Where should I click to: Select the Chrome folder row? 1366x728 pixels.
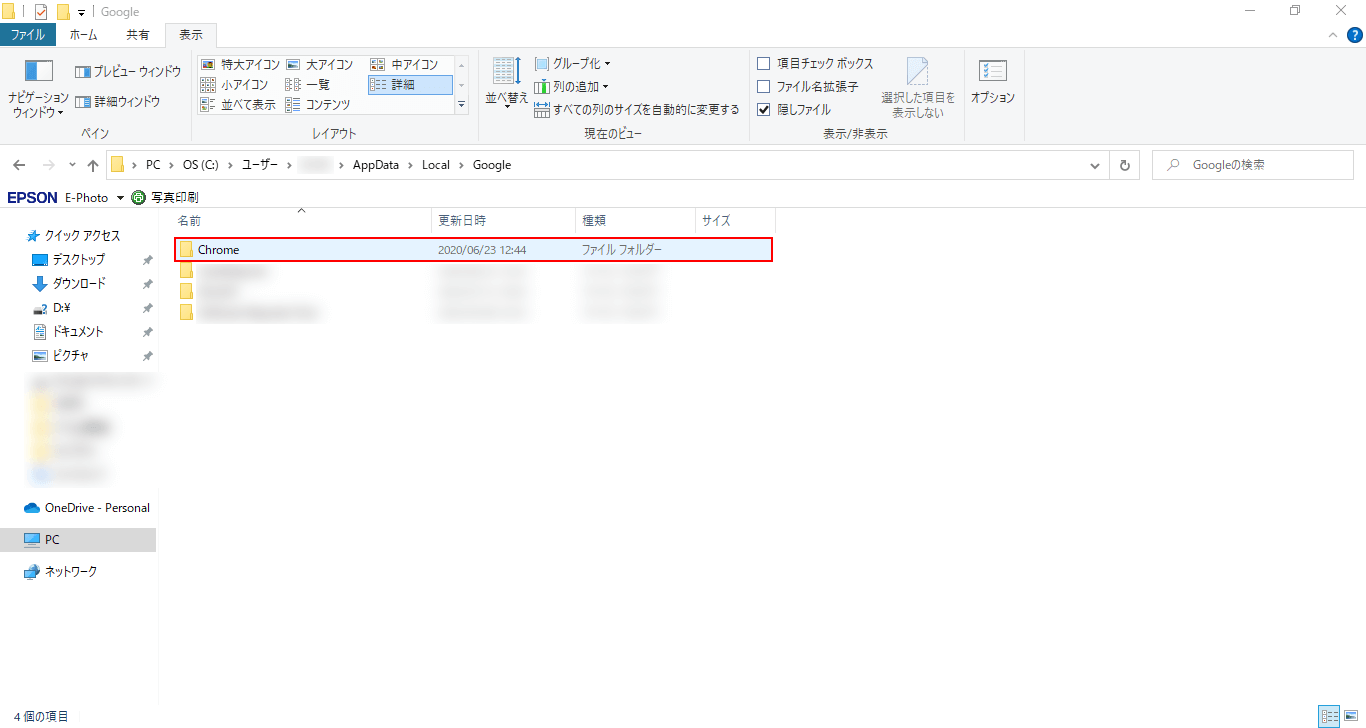473,250
